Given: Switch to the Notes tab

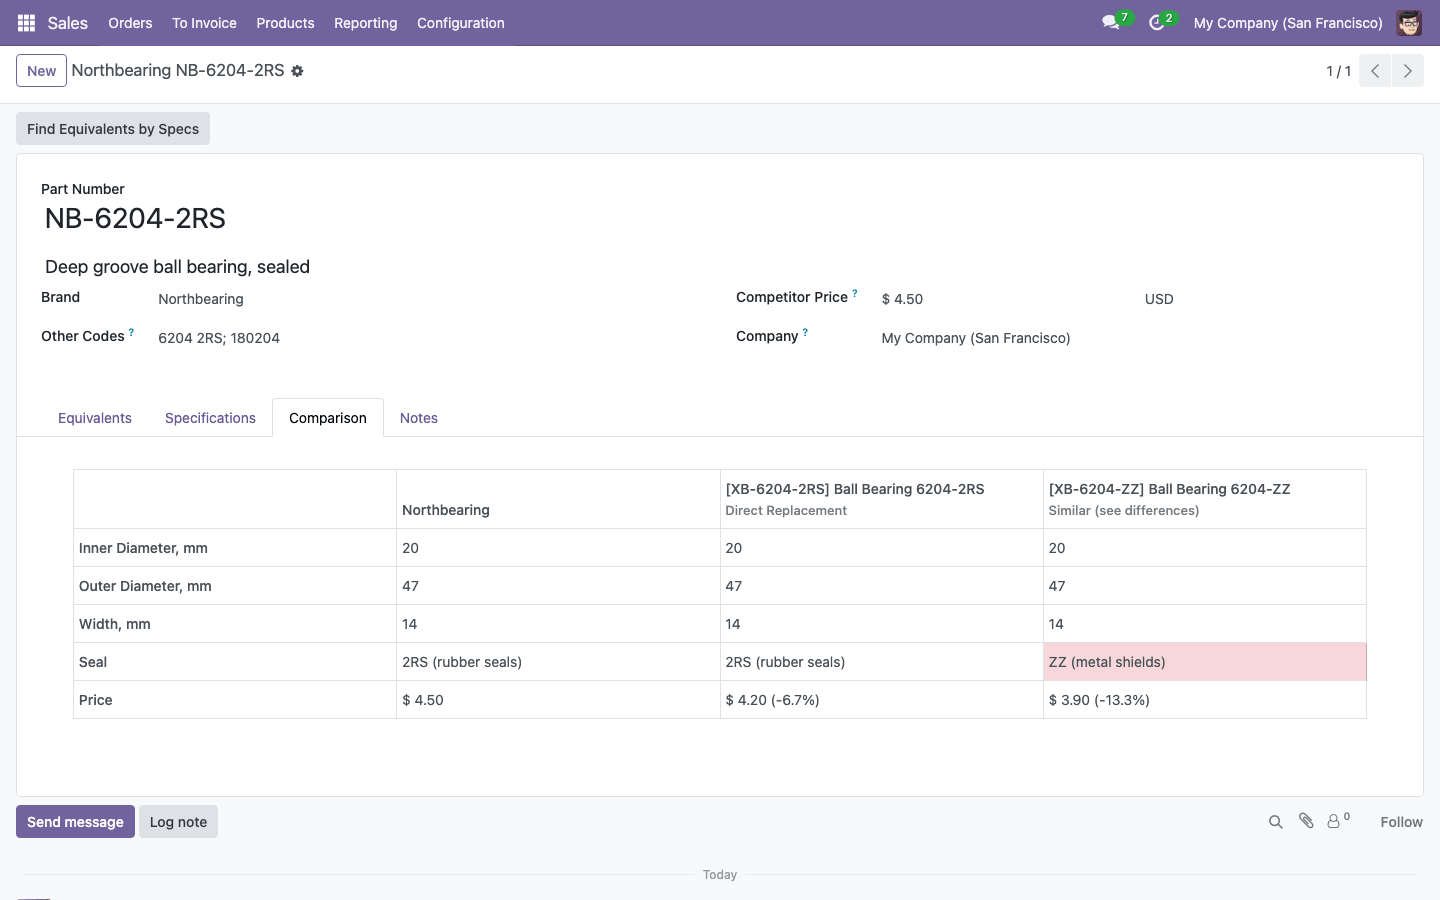Looking at the screenshot, I should pyautogui.click(x=419, y=418).
